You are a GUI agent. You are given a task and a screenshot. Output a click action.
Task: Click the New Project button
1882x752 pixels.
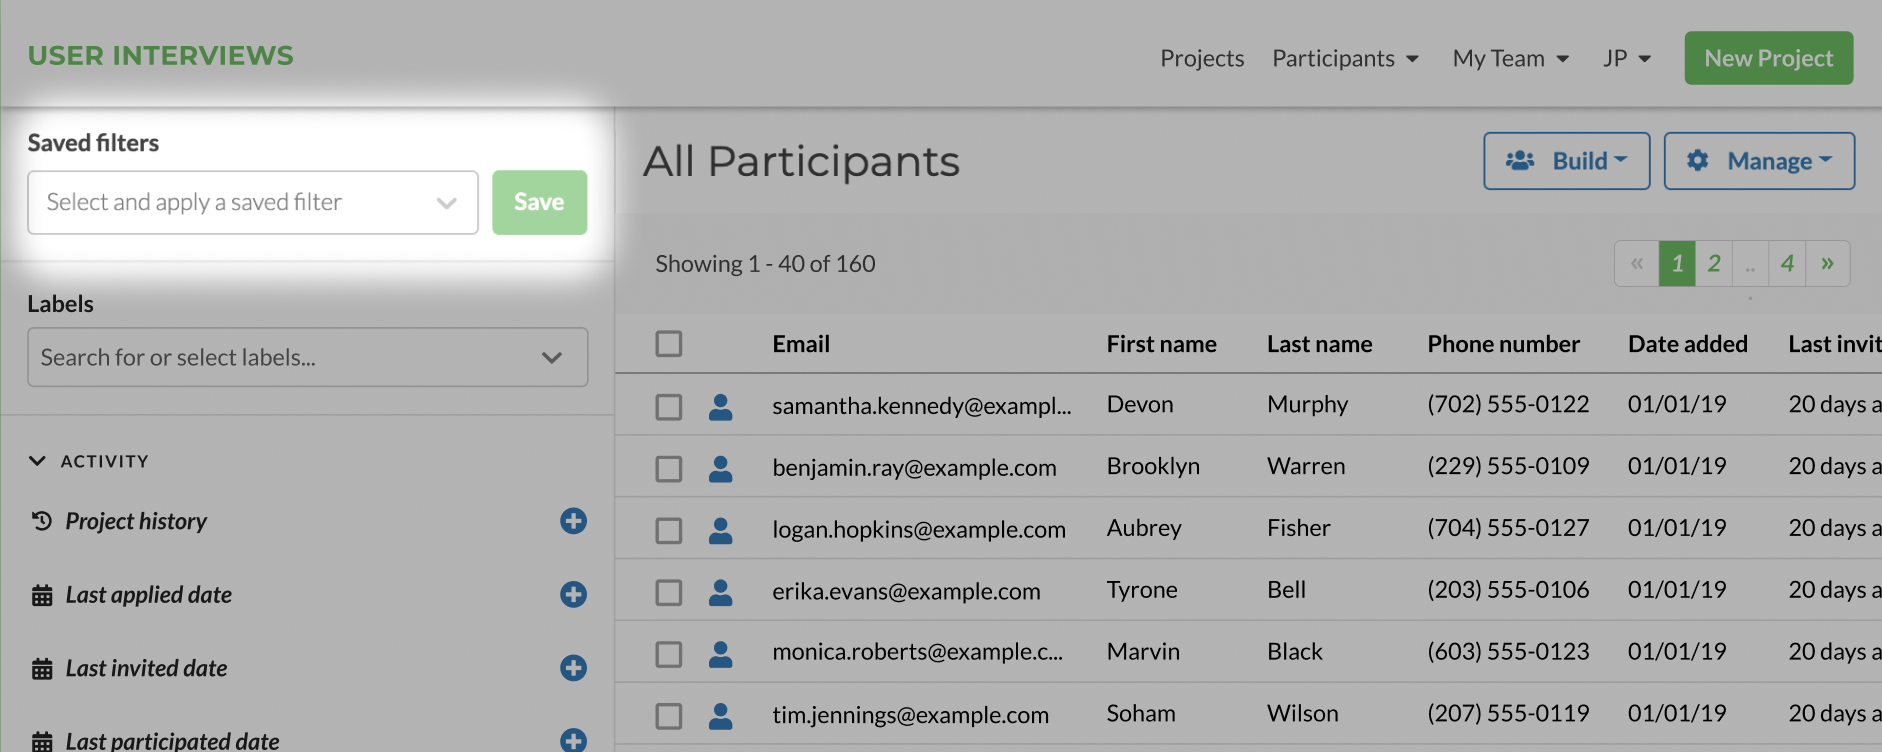pos(1768,59)
